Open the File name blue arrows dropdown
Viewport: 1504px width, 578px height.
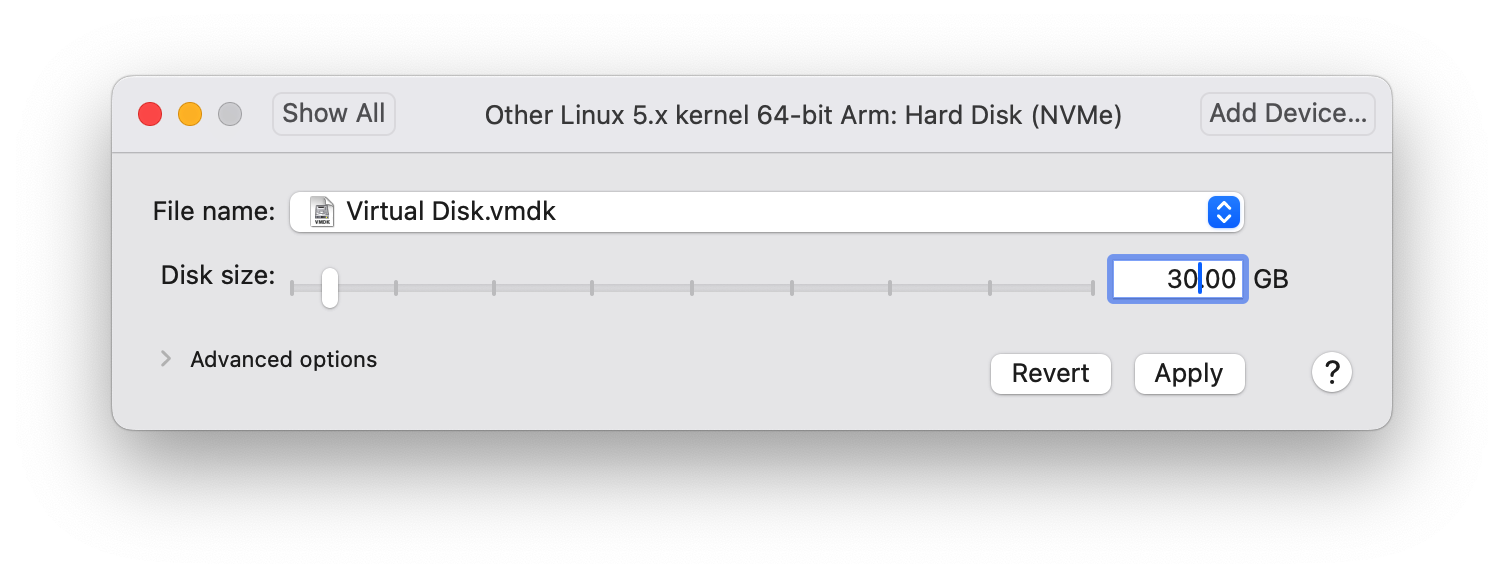(x=1224, y=212)
